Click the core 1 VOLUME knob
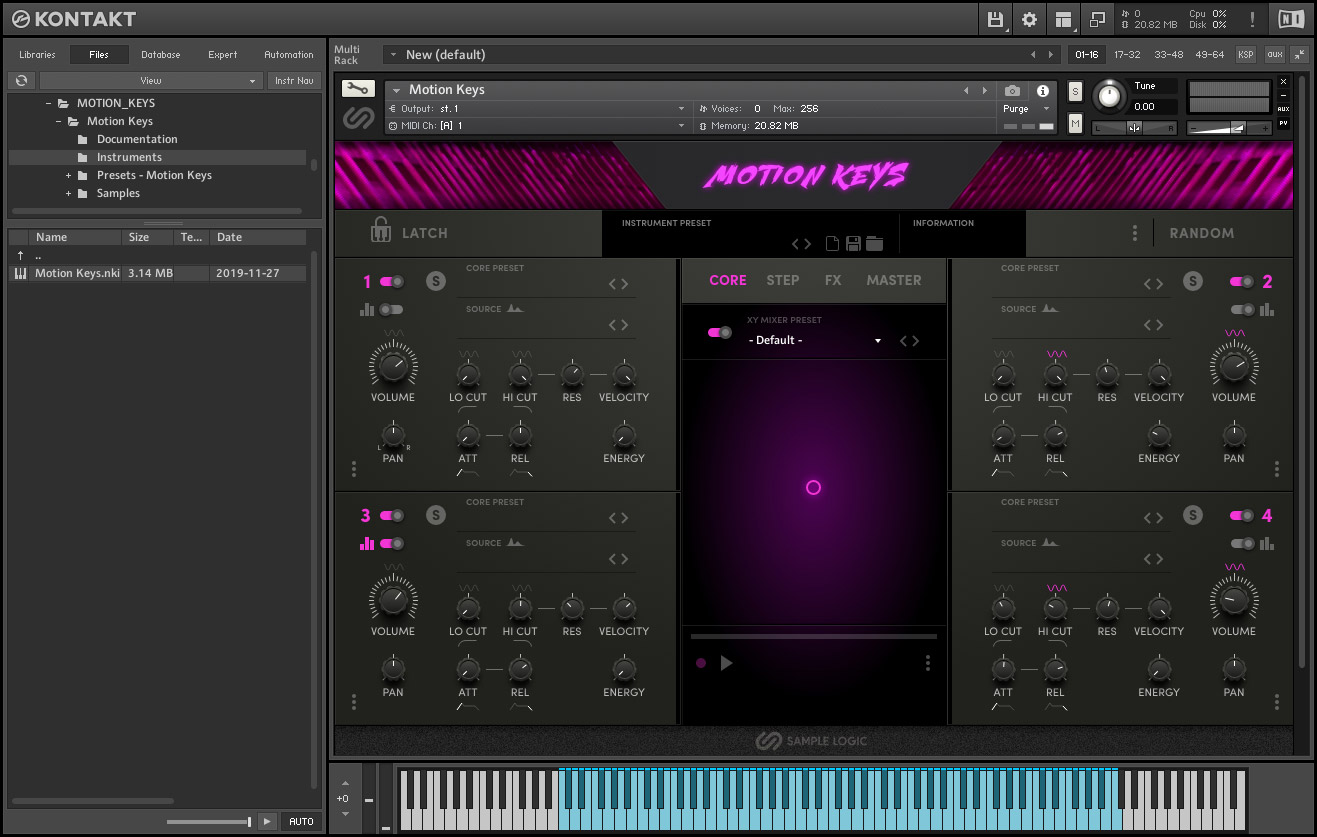The image size is (1317, 837). (x=393, y=365)
